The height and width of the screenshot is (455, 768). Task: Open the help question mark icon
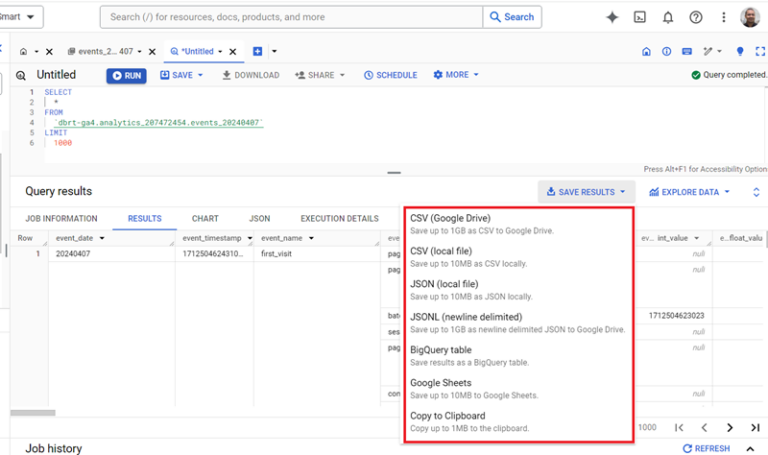pyautogui.click(x=696, y=17)
